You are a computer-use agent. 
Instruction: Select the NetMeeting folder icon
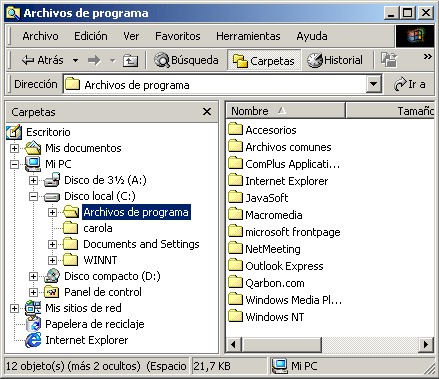tap(235, 248)
